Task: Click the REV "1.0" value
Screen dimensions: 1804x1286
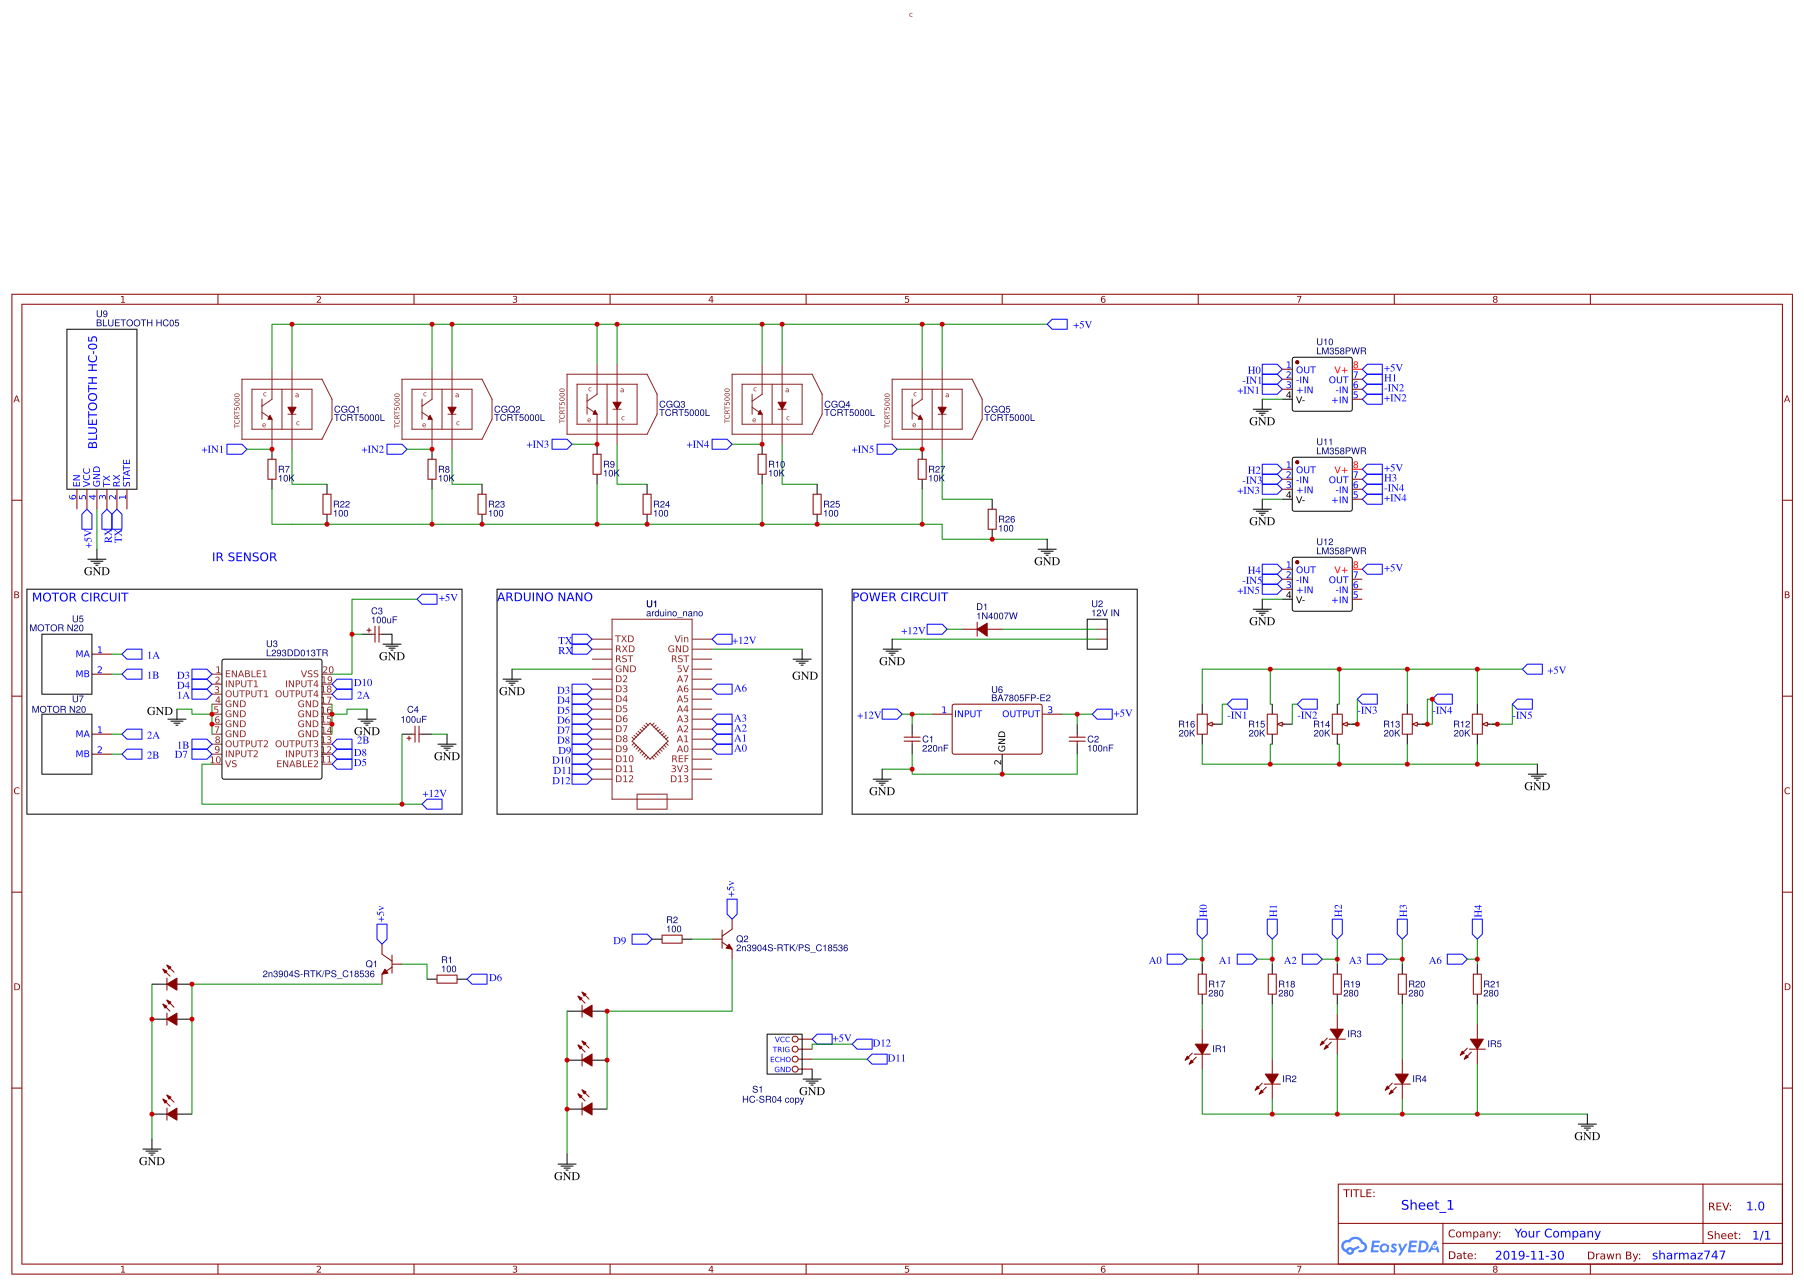Action: click(x=1755, y=1206)
